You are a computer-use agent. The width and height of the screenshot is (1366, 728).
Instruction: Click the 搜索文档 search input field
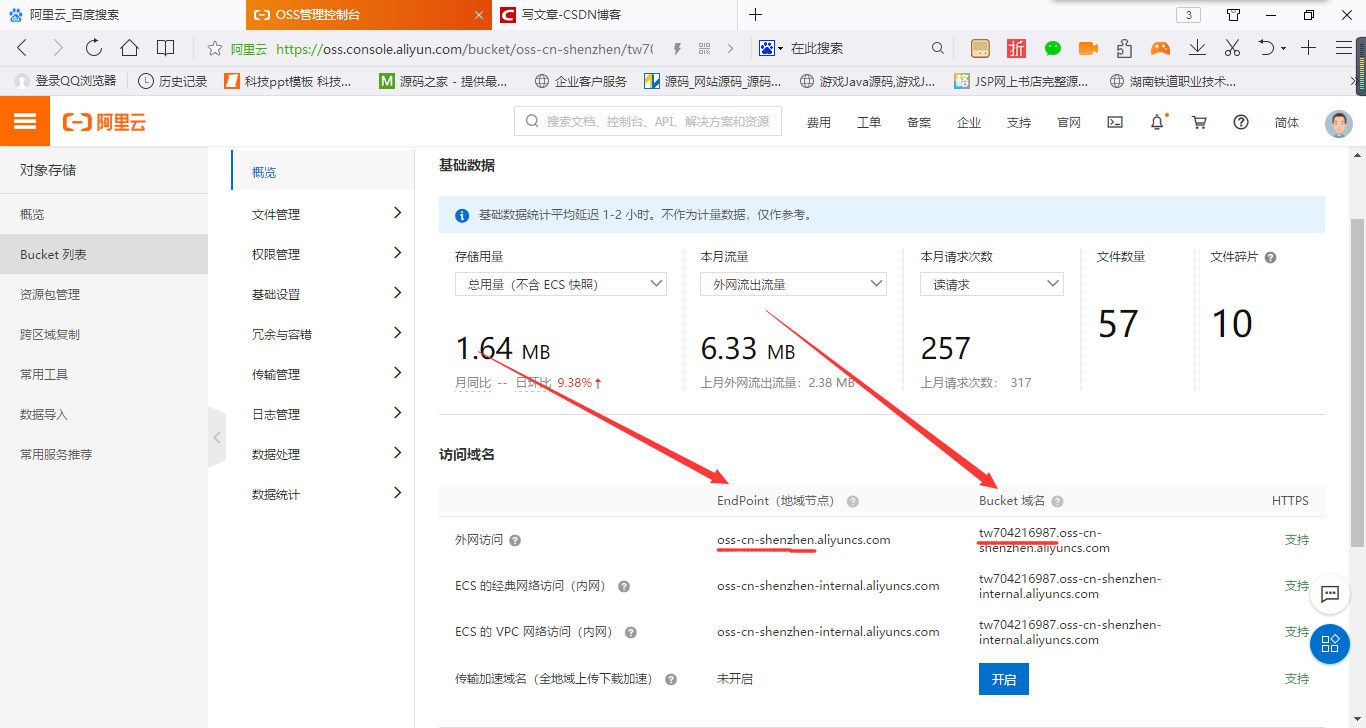[x=647, y=120]
